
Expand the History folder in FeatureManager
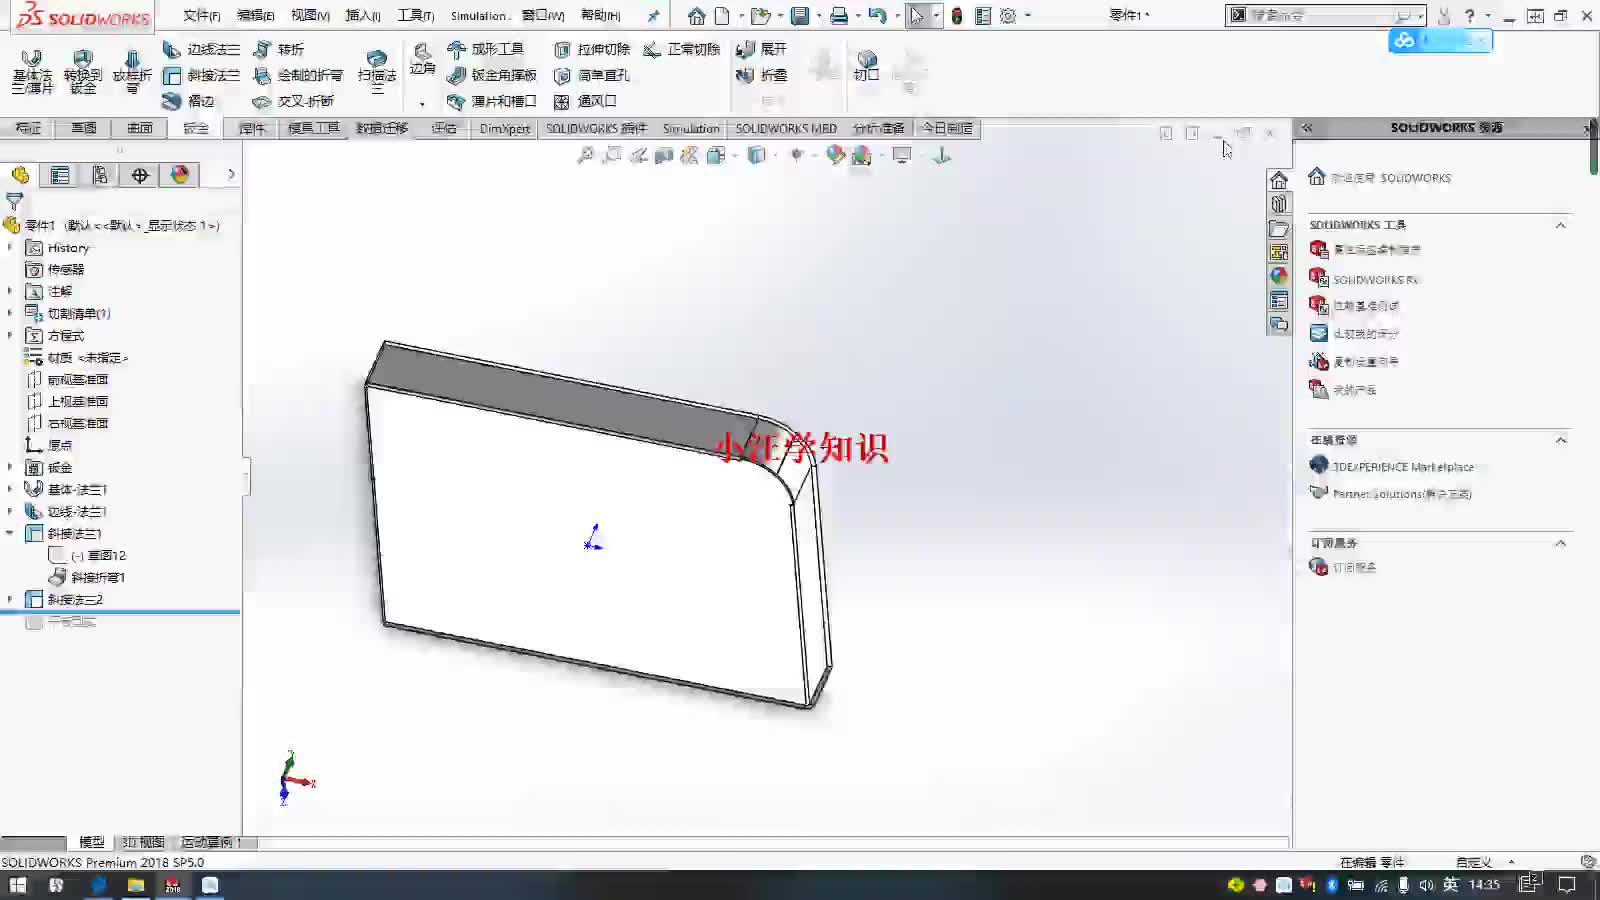[x=10, y=247]
